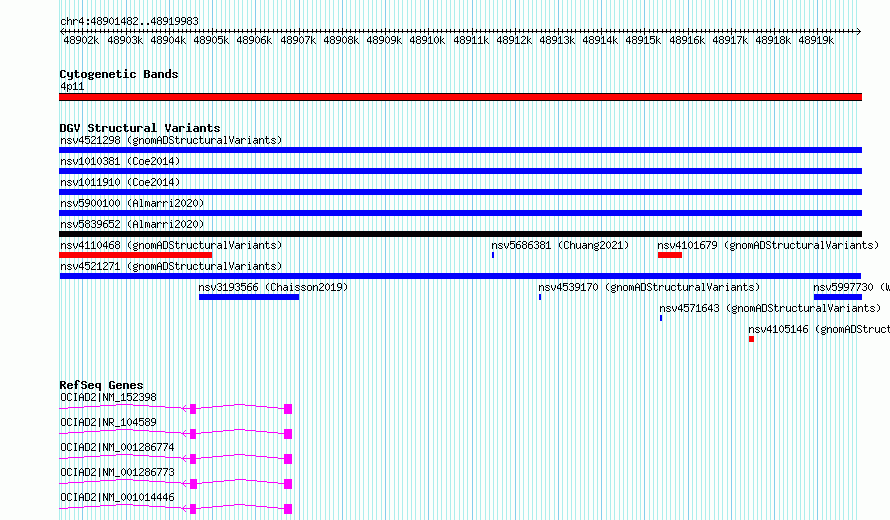Click the 4p11 cytogenetic band red bar
The width and height of the screenshot is (890, 520).
pyautogui.click(x=460, y=97)
